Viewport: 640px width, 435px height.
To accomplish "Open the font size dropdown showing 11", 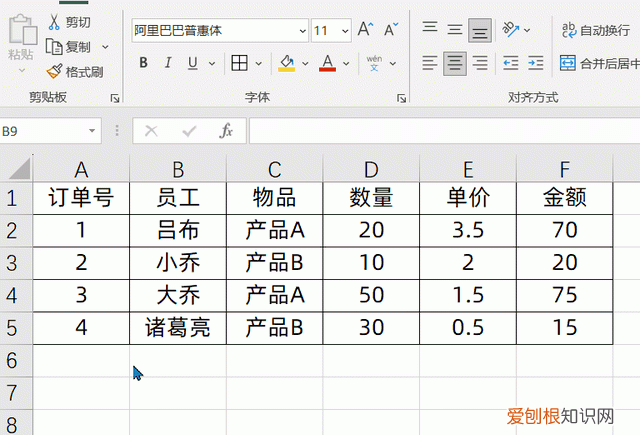I will 345,31.
